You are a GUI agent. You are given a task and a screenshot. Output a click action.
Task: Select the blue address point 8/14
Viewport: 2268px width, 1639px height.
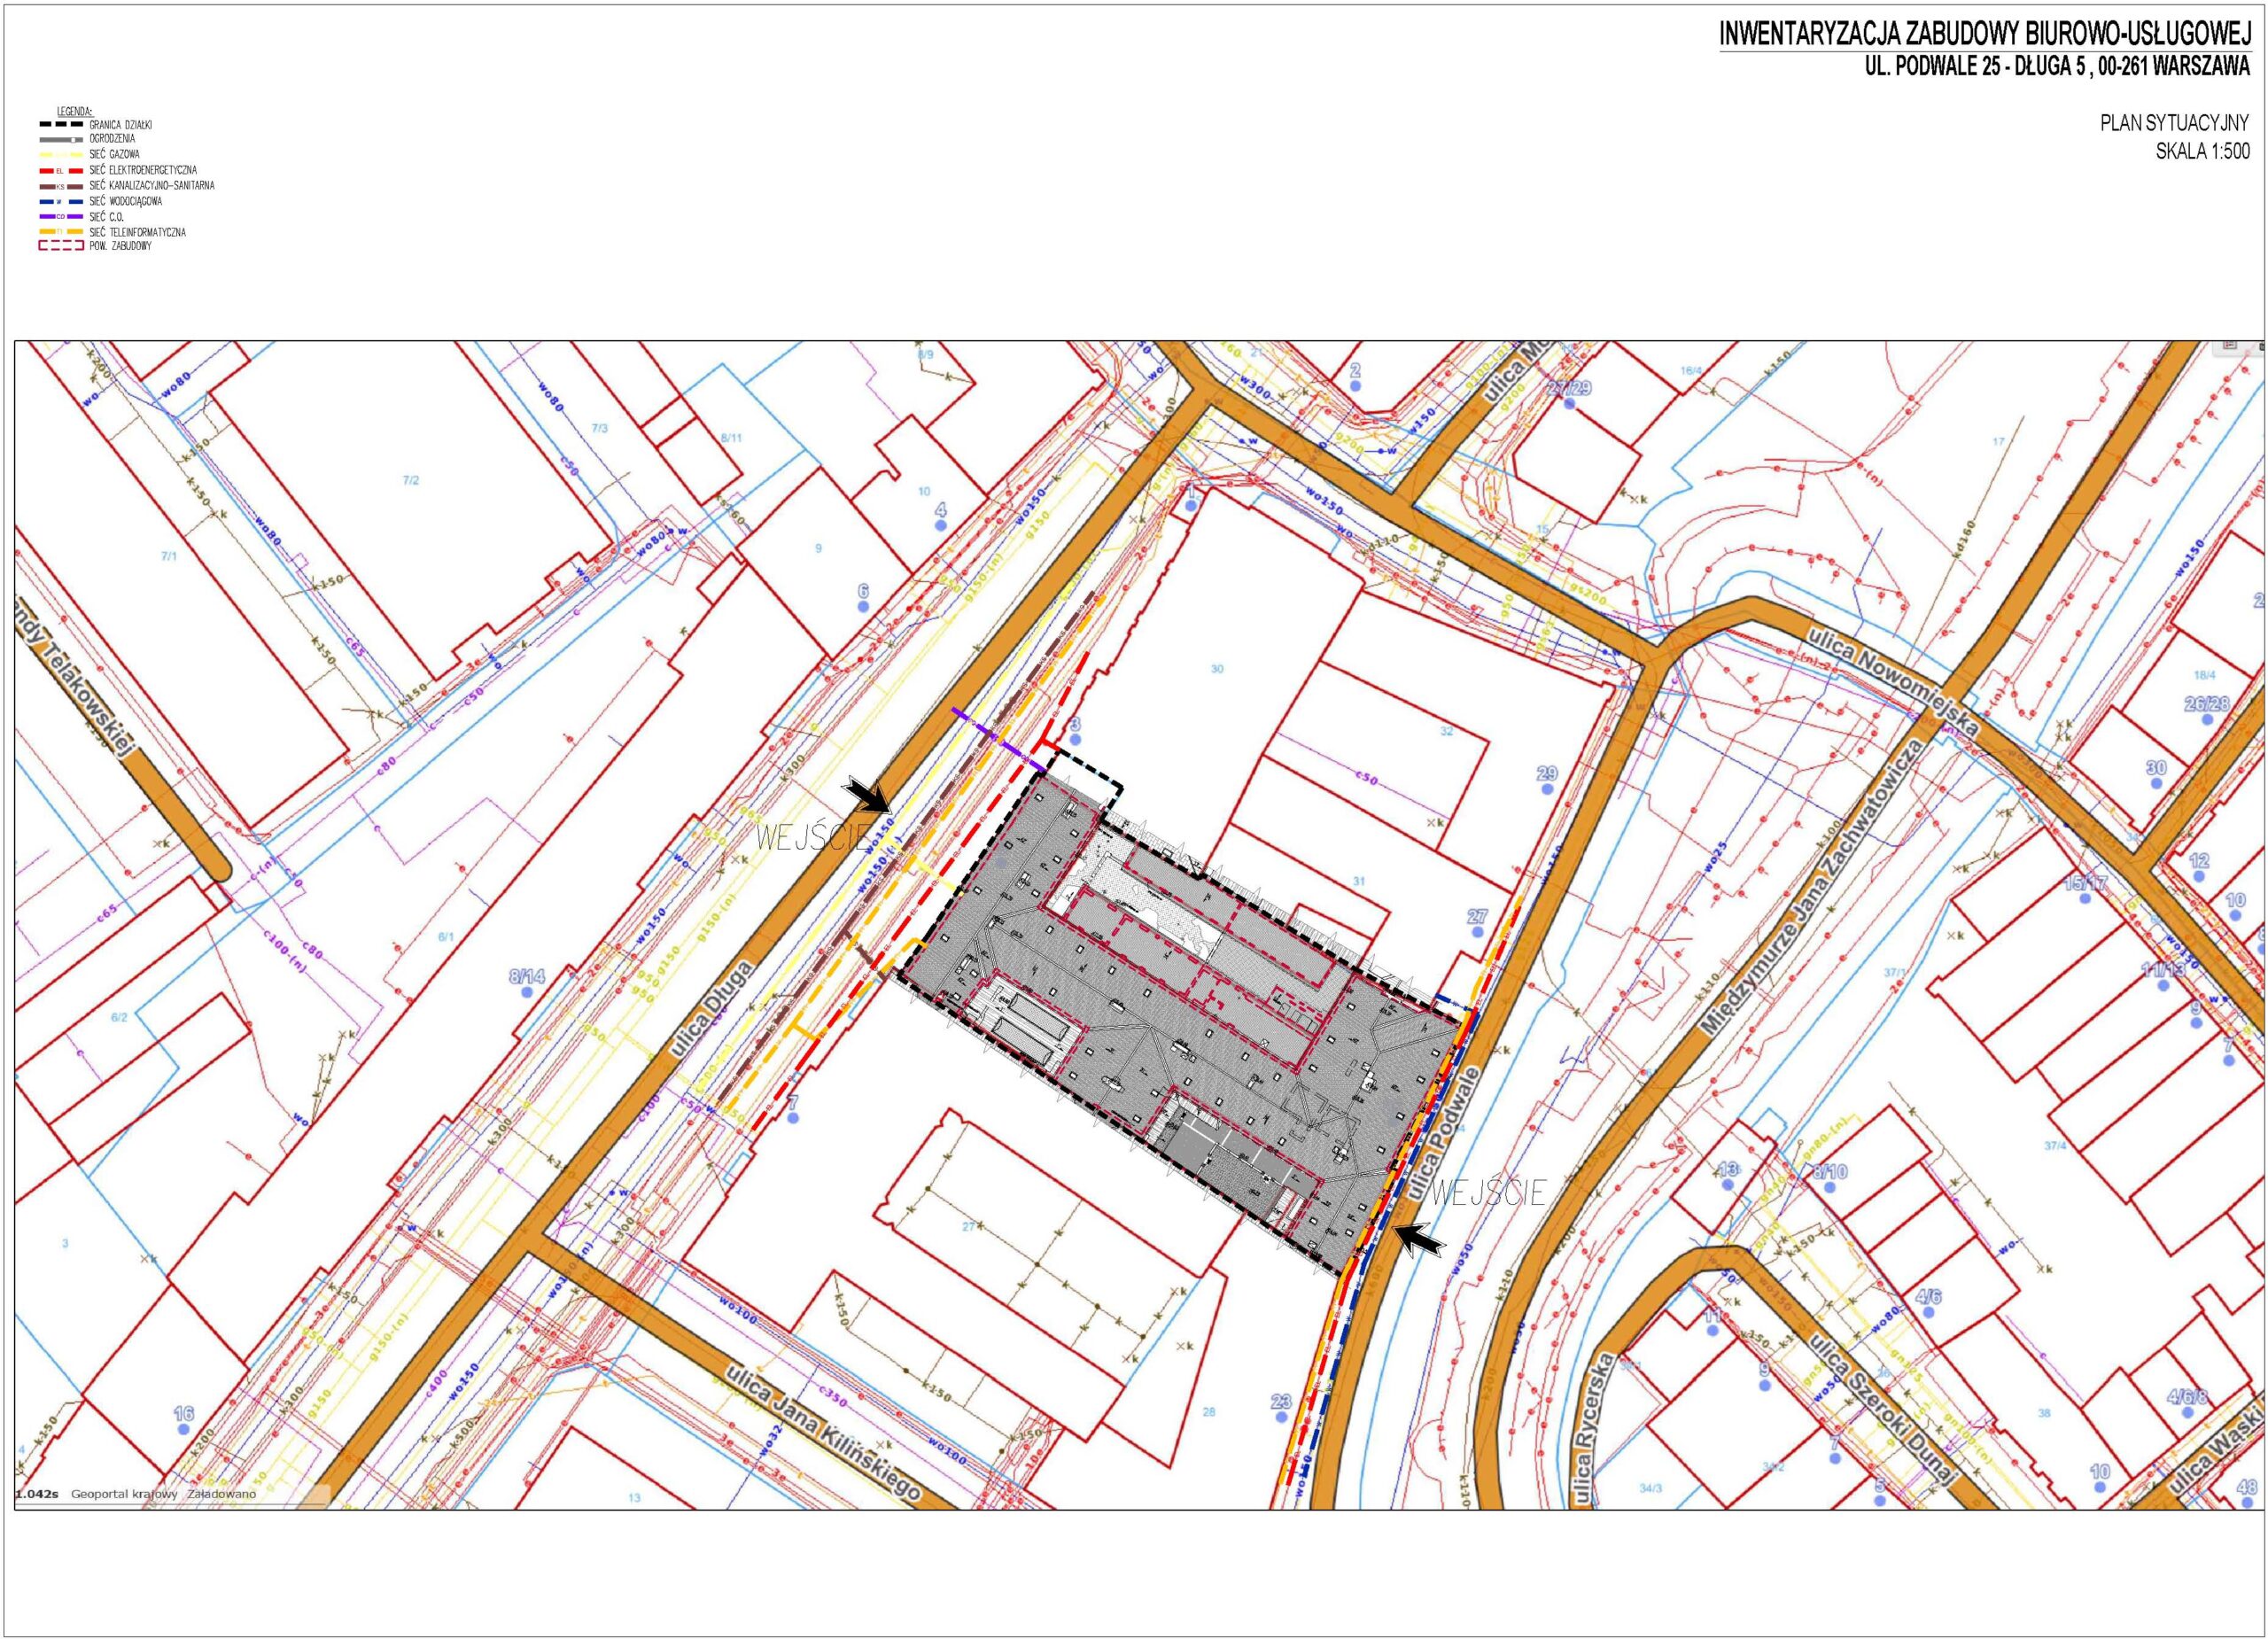[x=527, y=992]
